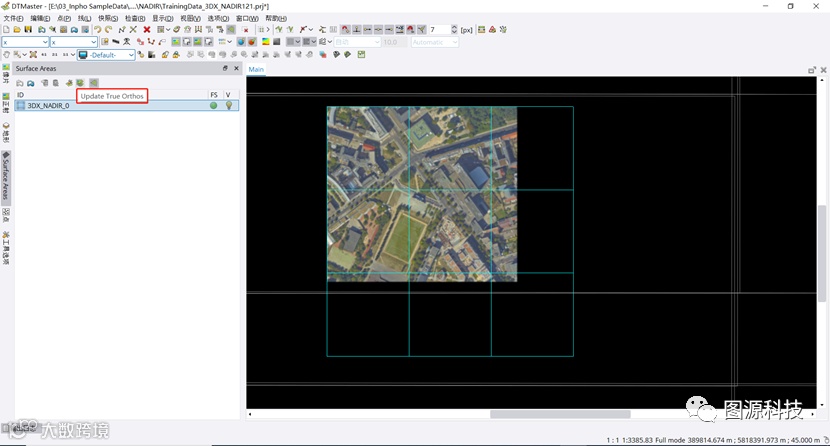Click the horizontal scrollbar below the map
830x446 pixels.
click(560, 413)
